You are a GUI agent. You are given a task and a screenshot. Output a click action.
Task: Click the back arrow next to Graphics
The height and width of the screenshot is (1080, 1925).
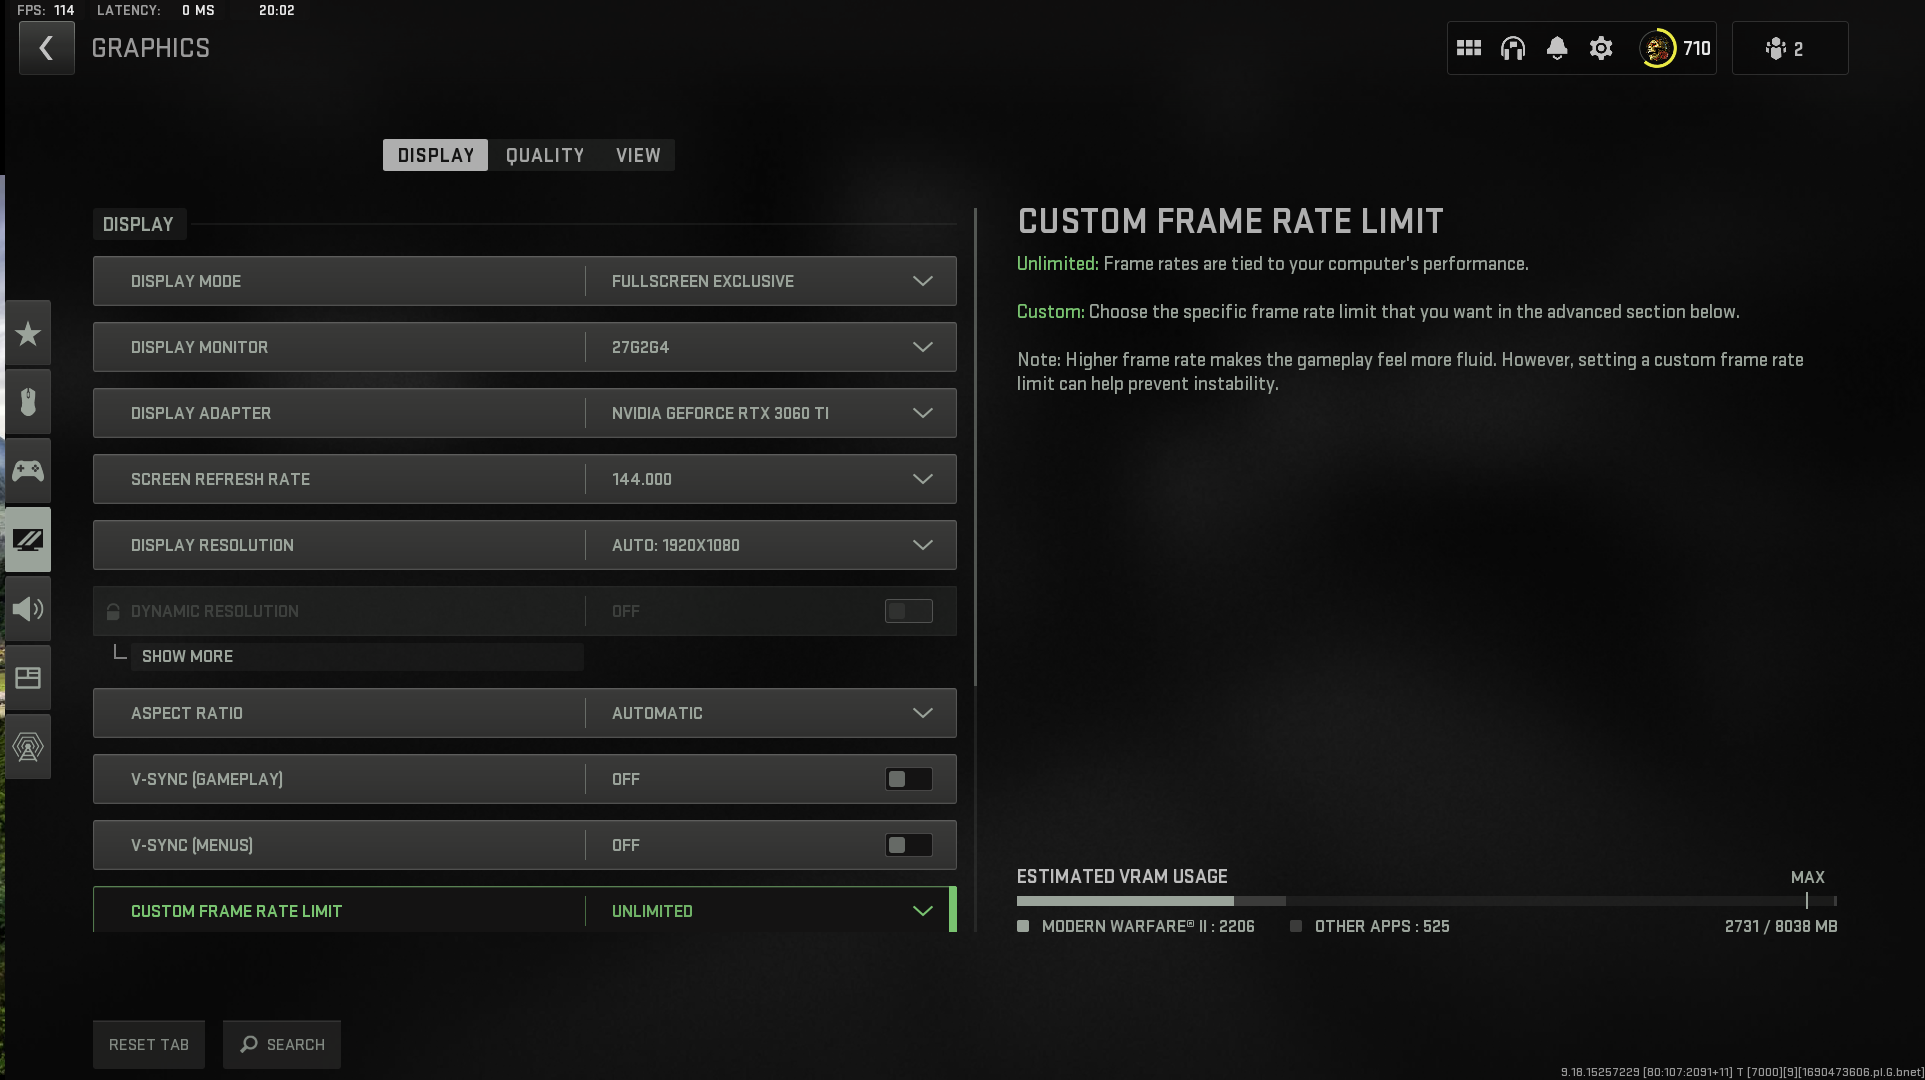coord(46,48)
